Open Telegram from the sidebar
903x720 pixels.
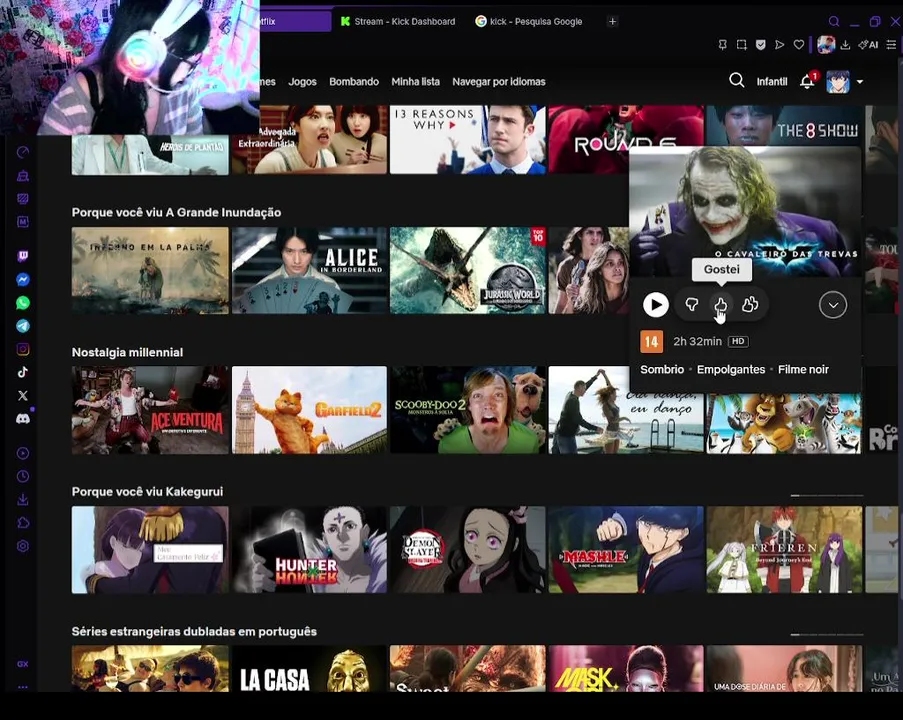22,326
